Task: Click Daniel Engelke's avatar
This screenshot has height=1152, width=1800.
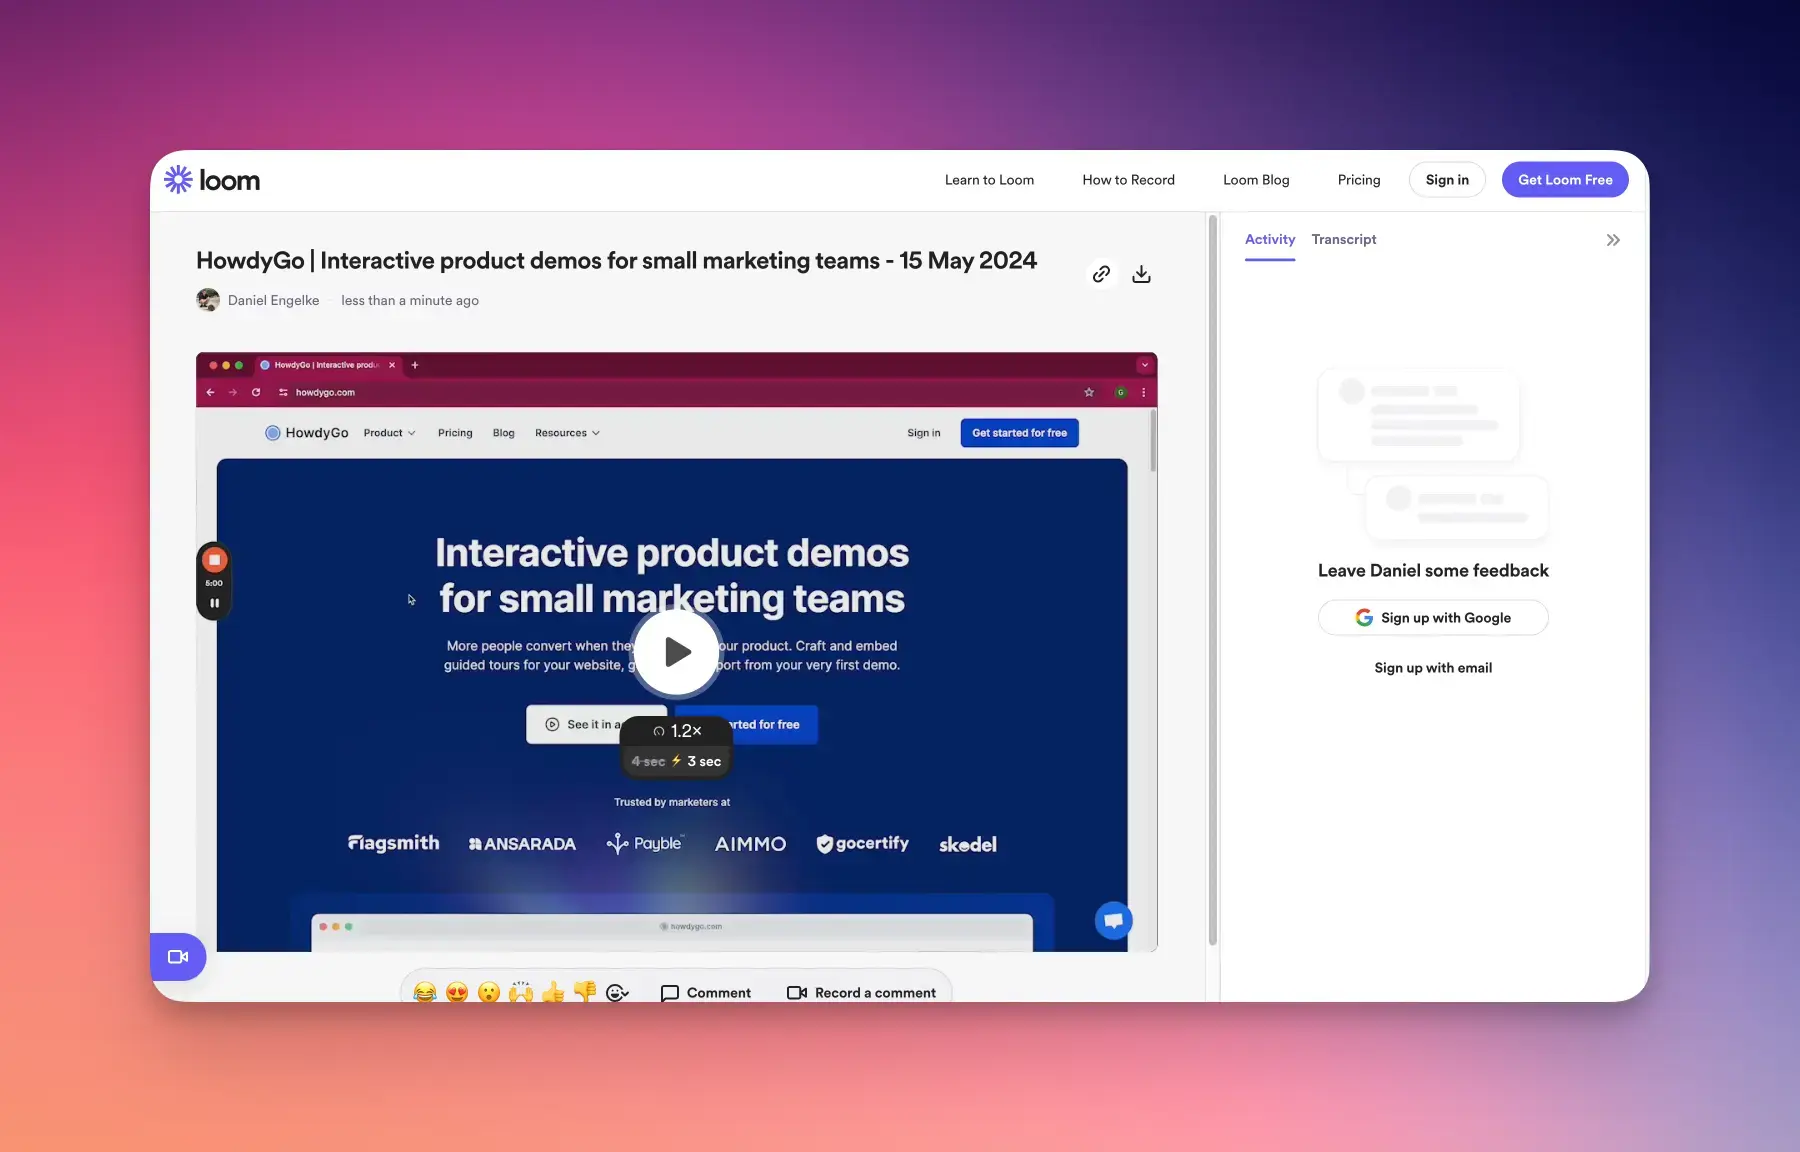Action: 208,300
